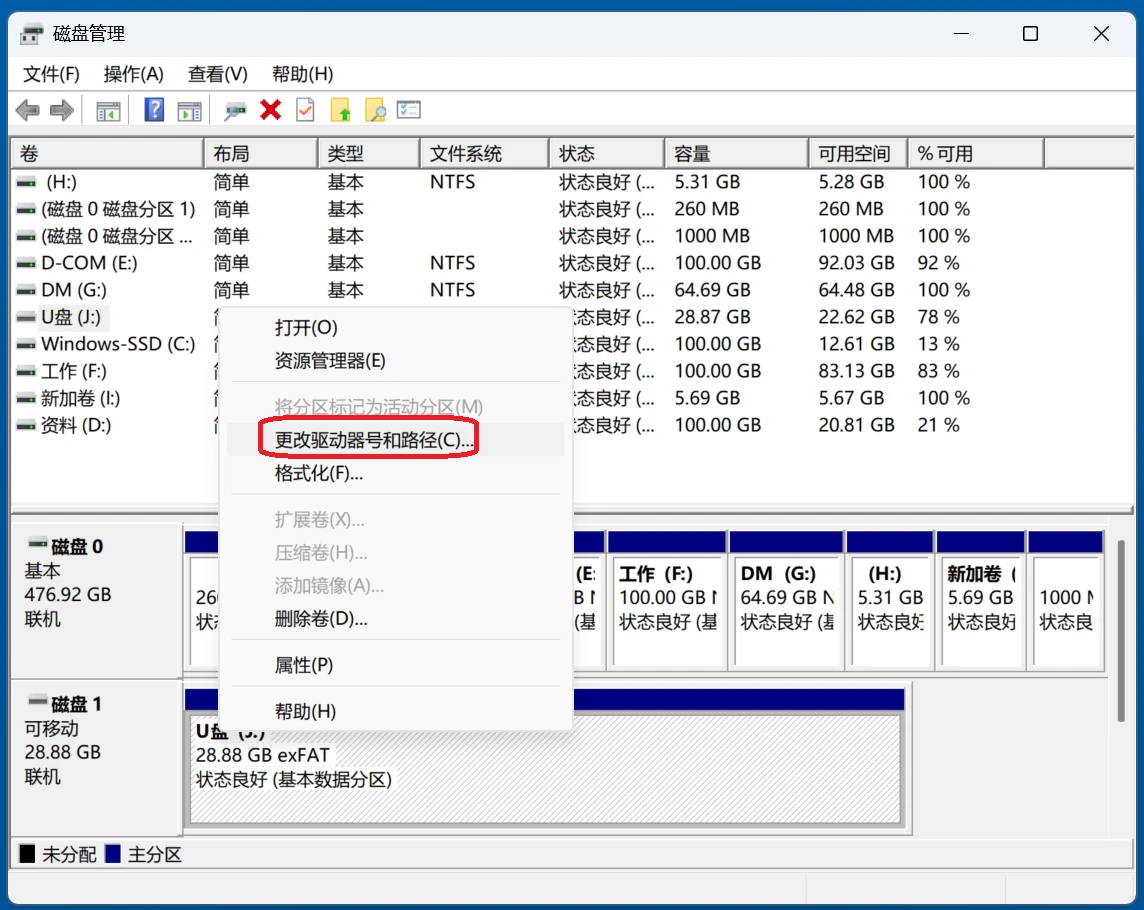Click the checkmark document properties toolbar icon

tap(305, 110)
